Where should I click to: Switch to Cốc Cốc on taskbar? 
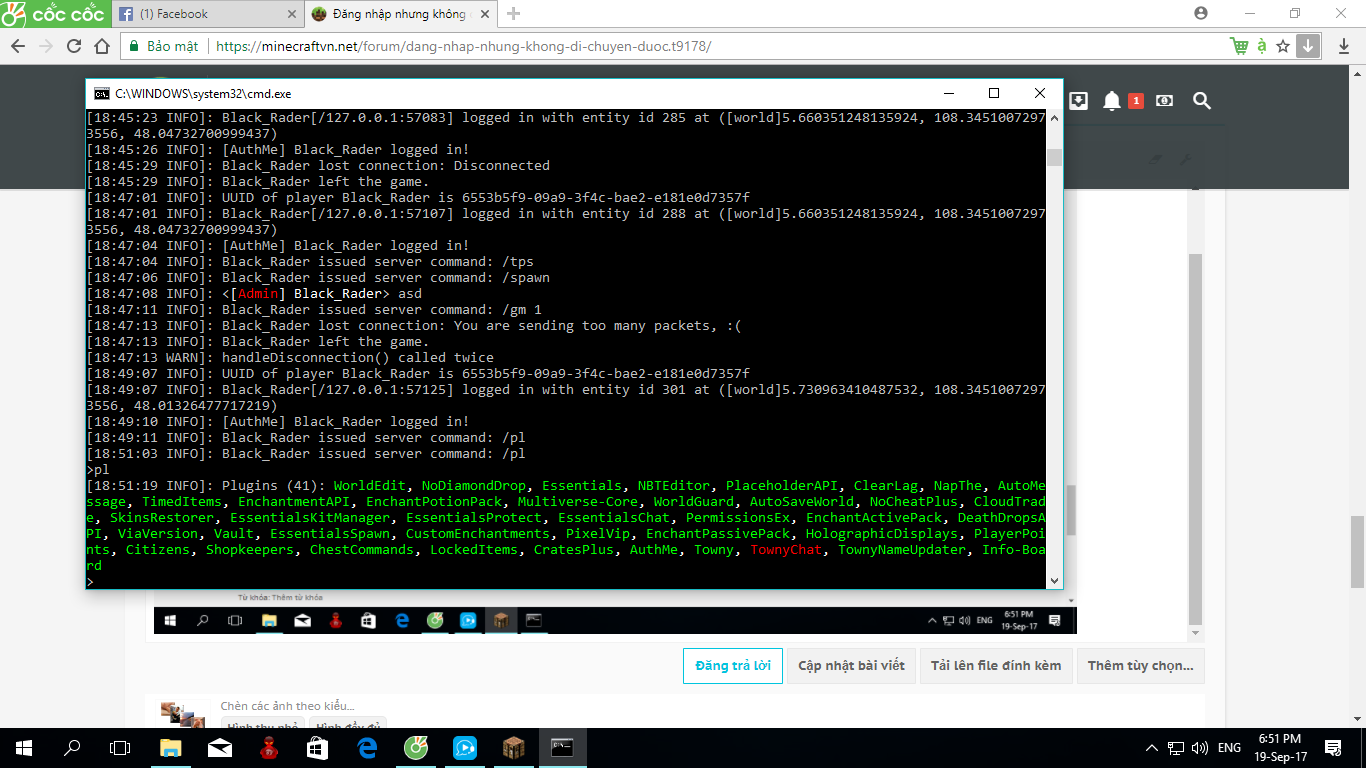tap(416, 748)
